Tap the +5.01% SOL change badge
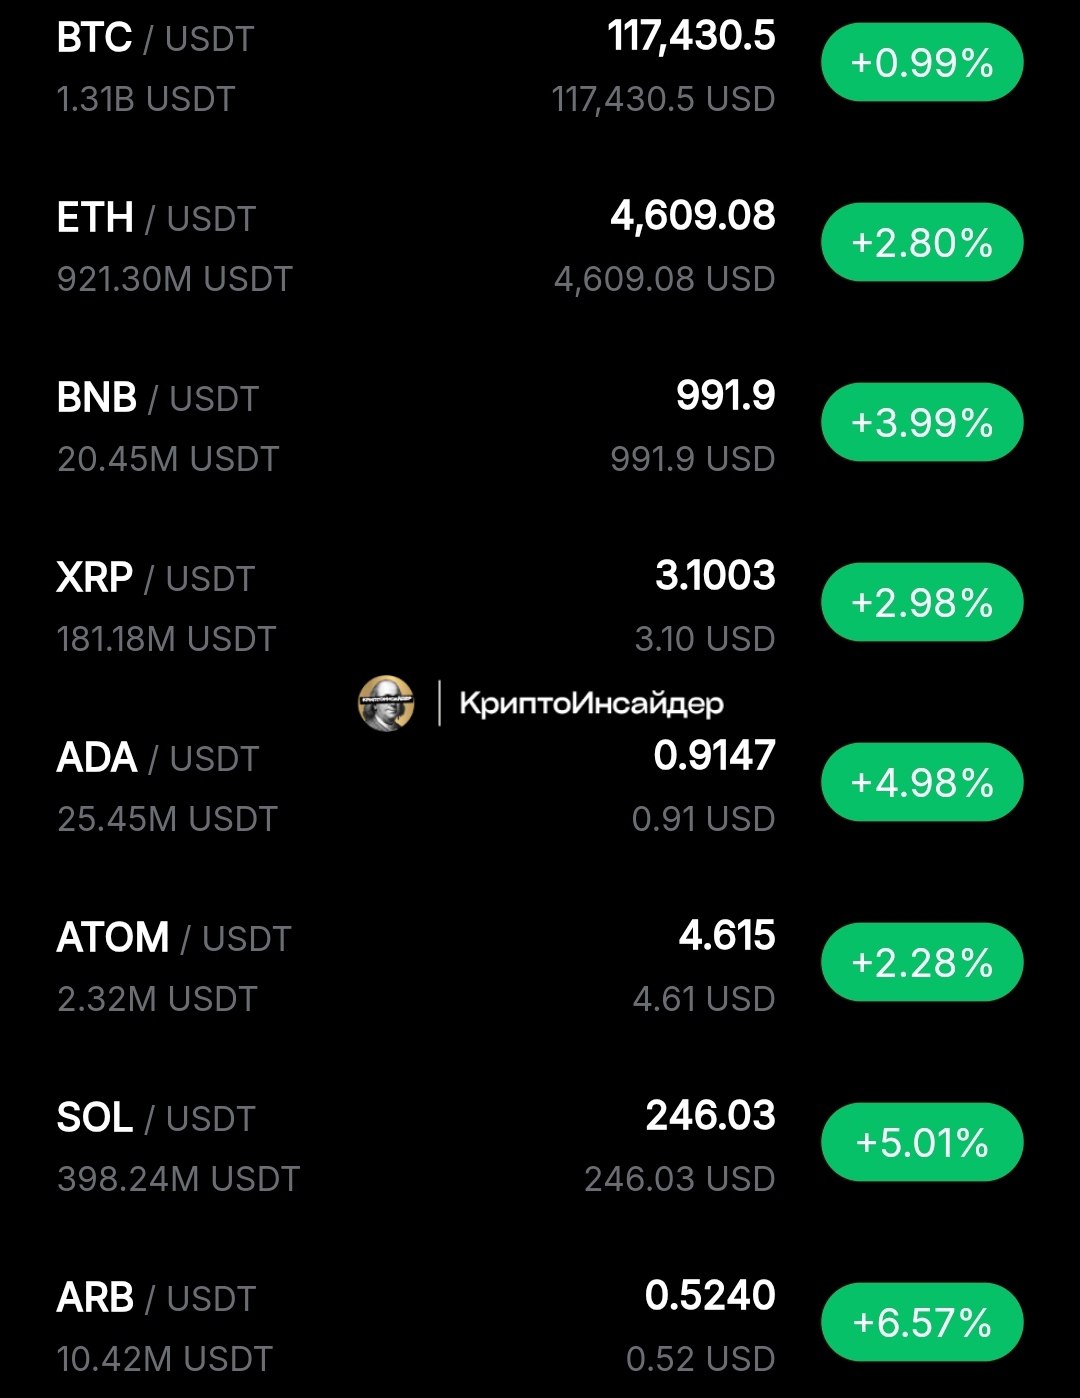Screen dimensions: 1080x1398 (x=922, y=1143)
